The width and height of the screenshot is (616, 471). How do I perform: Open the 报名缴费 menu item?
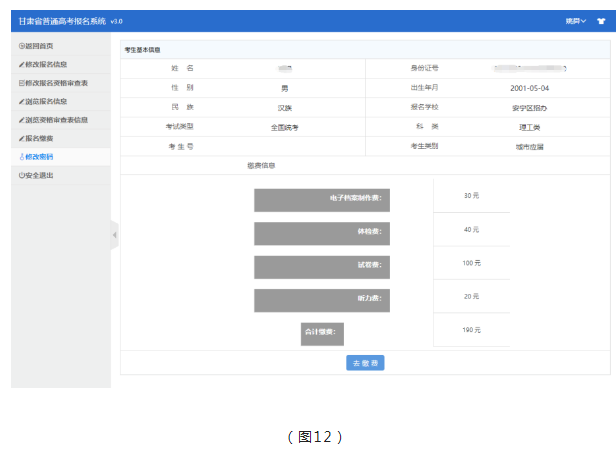point(40,138)
